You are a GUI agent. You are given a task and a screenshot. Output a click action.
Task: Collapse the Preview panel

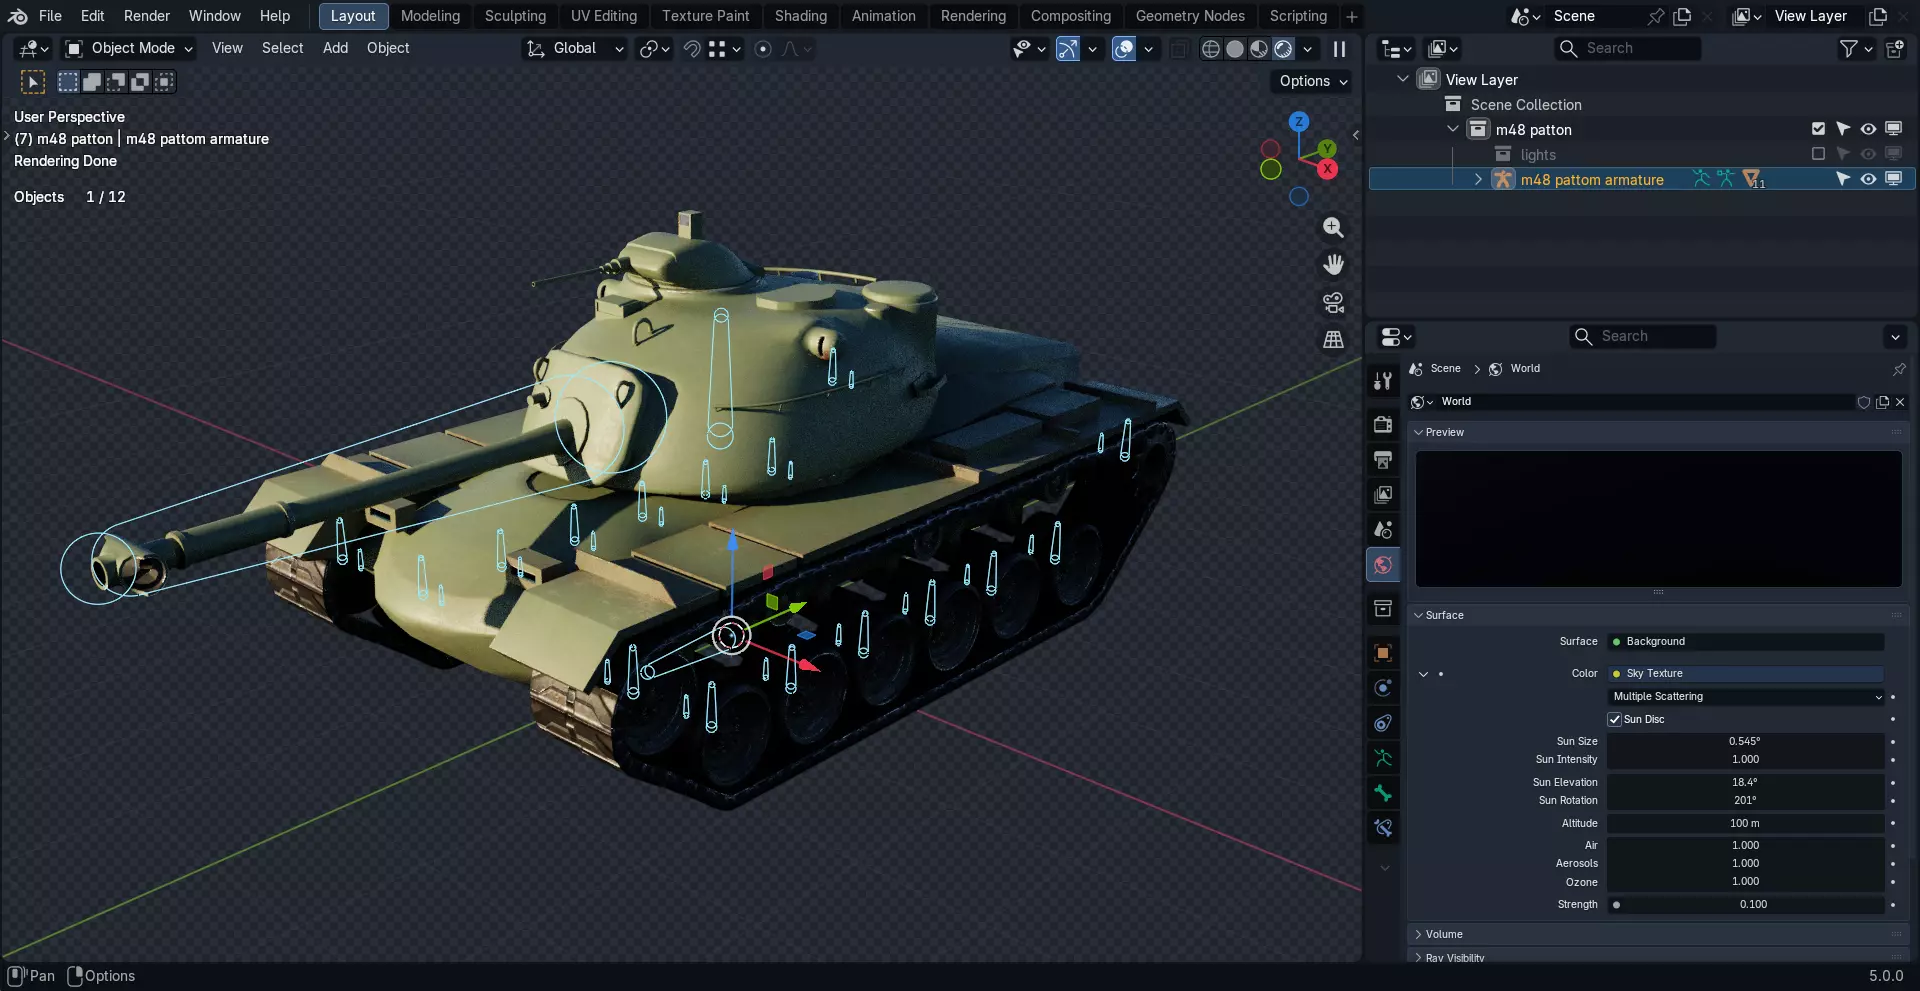pos(1418,433)
